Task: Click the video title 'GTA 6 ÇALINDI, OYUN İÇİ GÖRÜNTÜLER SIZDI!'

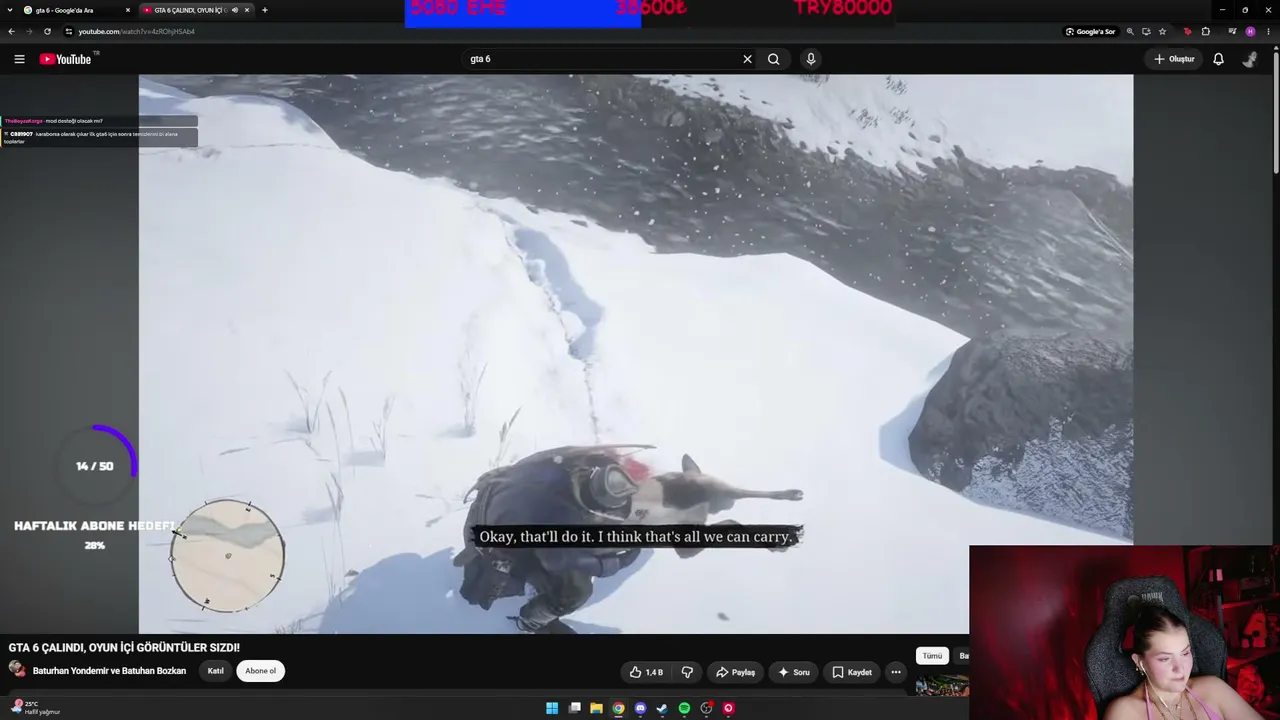Action: [x=124, y=648]
